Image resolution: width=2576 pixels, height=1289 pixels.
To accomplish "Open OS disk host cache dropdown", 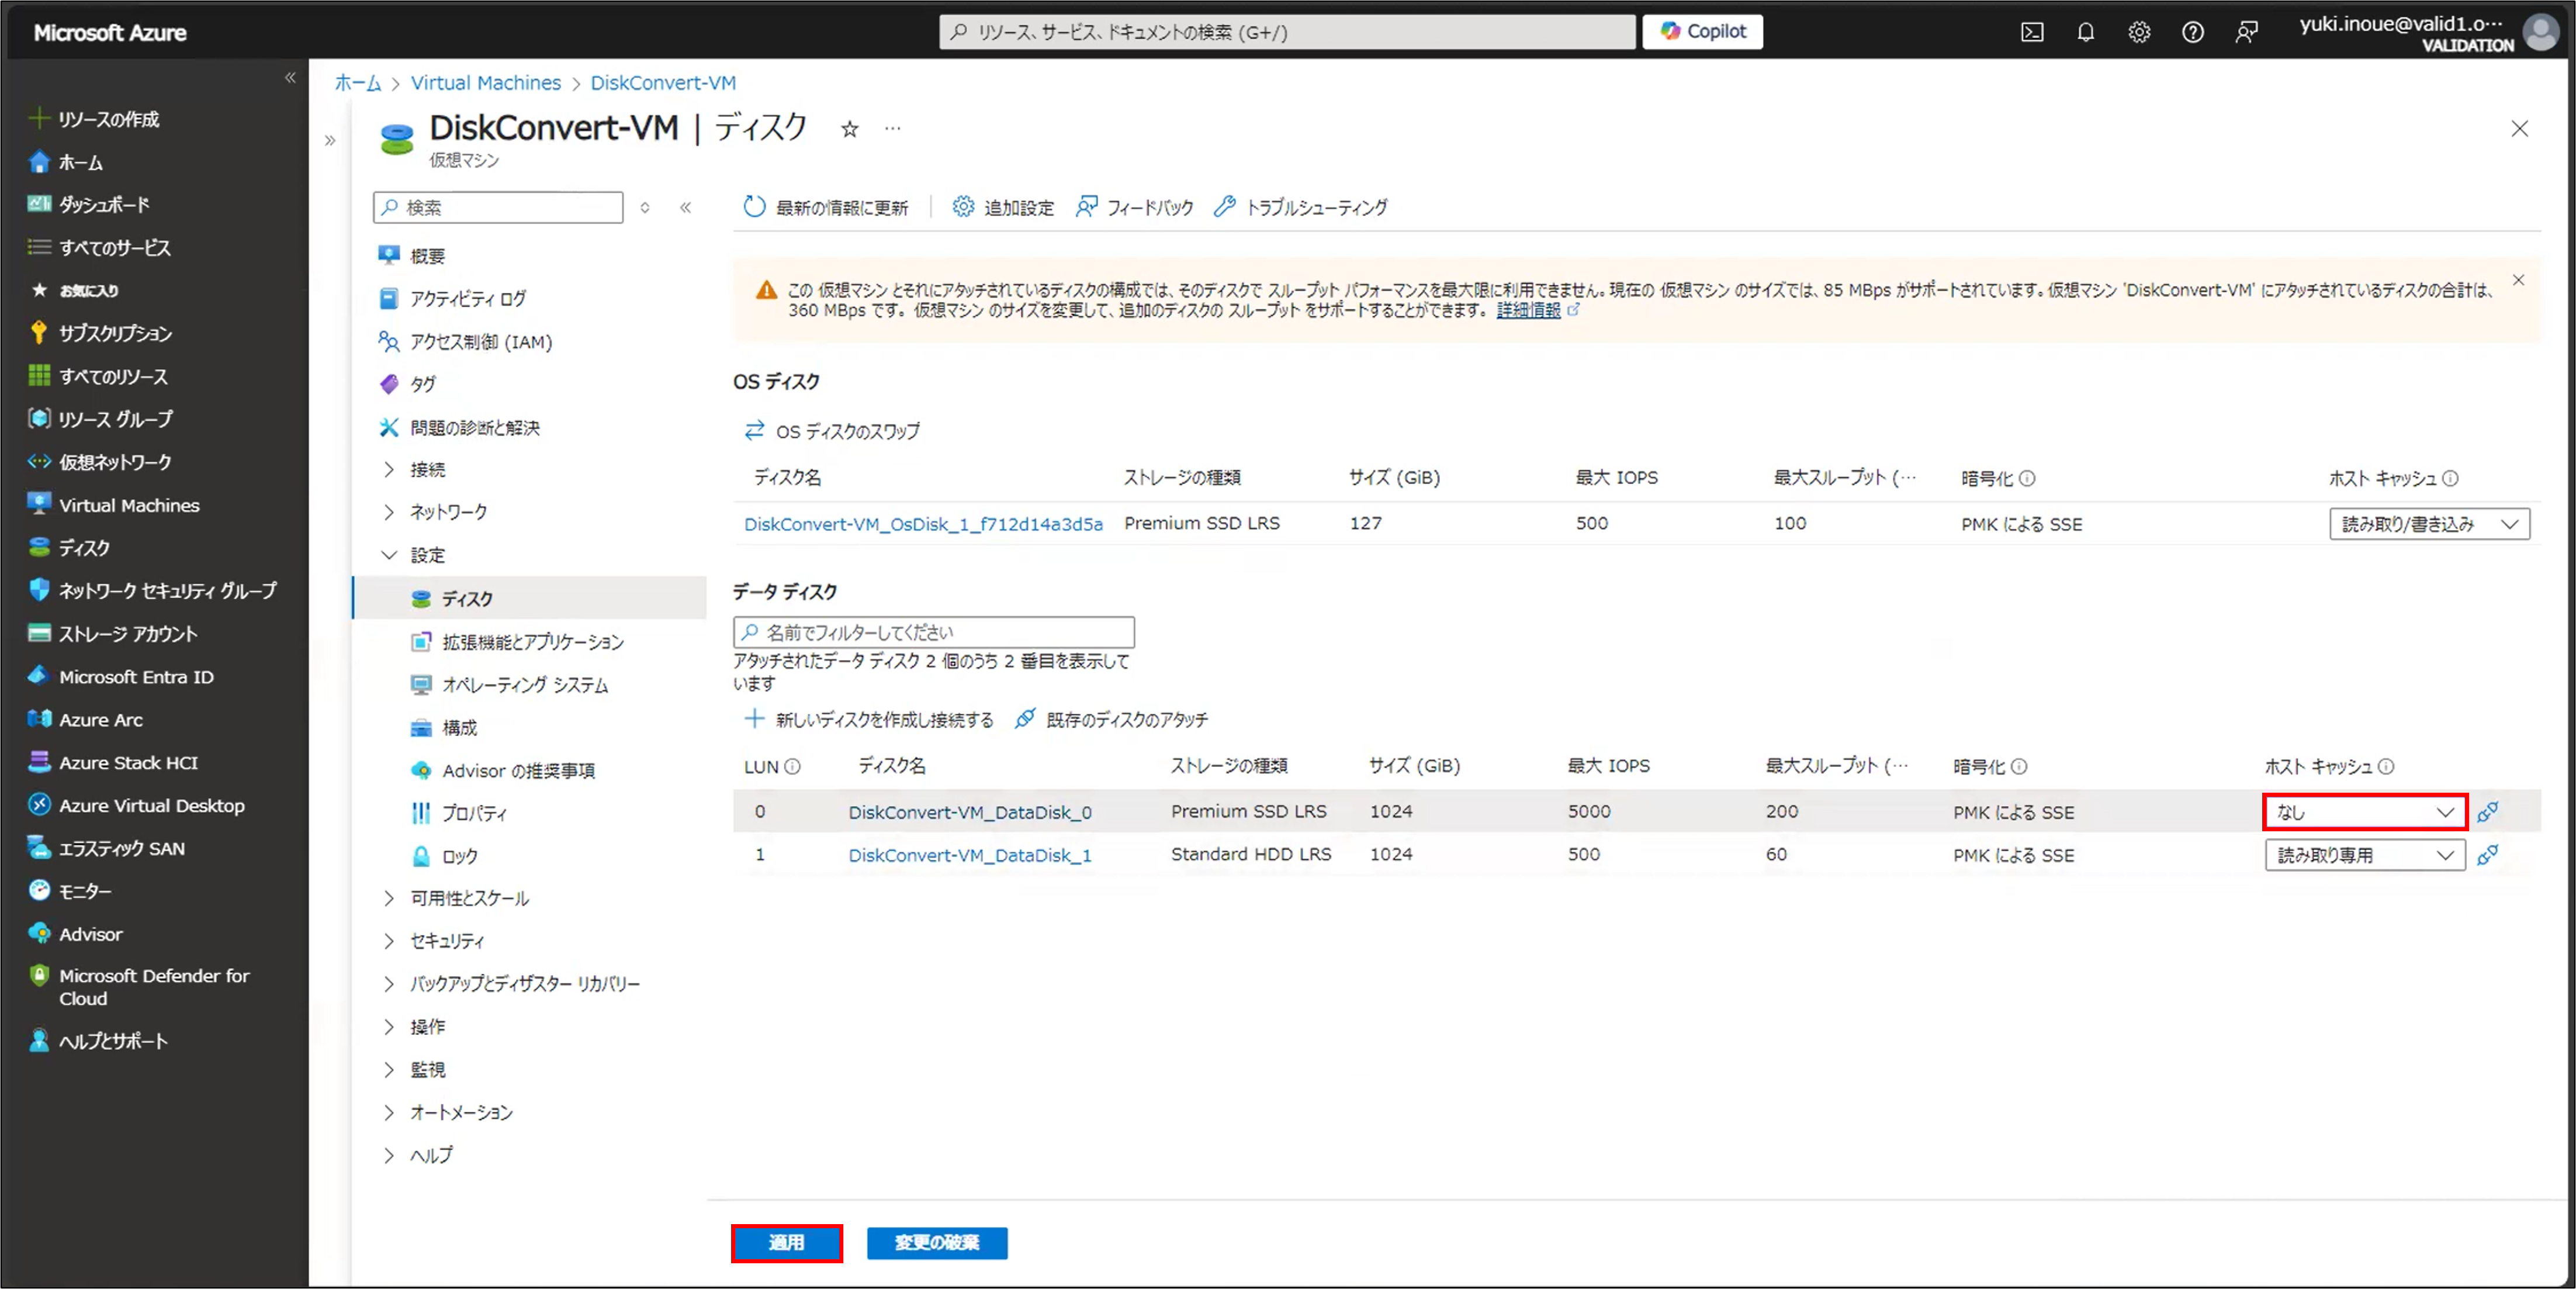I will [2429, 524].
